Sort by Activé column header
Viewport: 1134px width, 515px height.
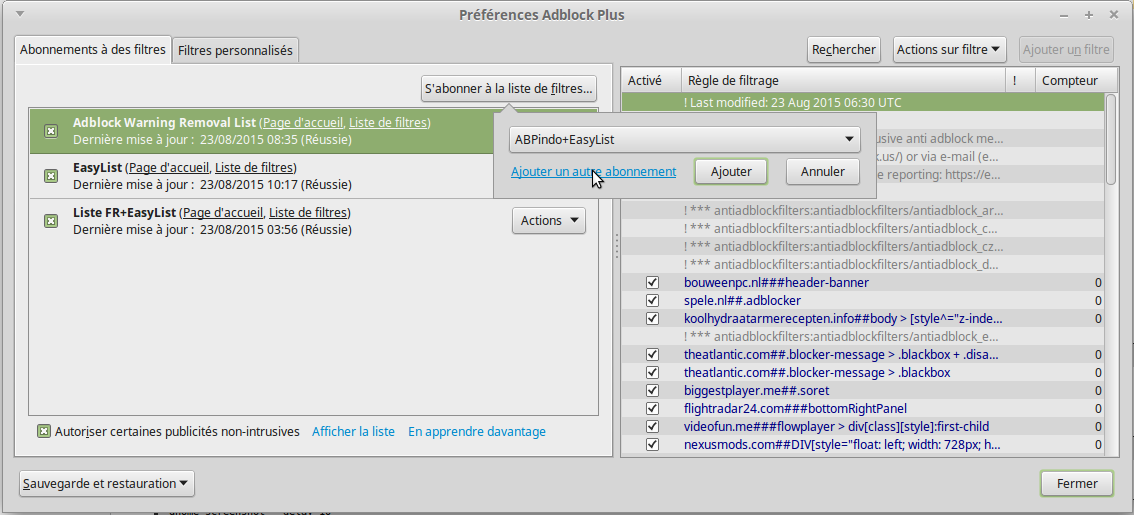point(651,81)
